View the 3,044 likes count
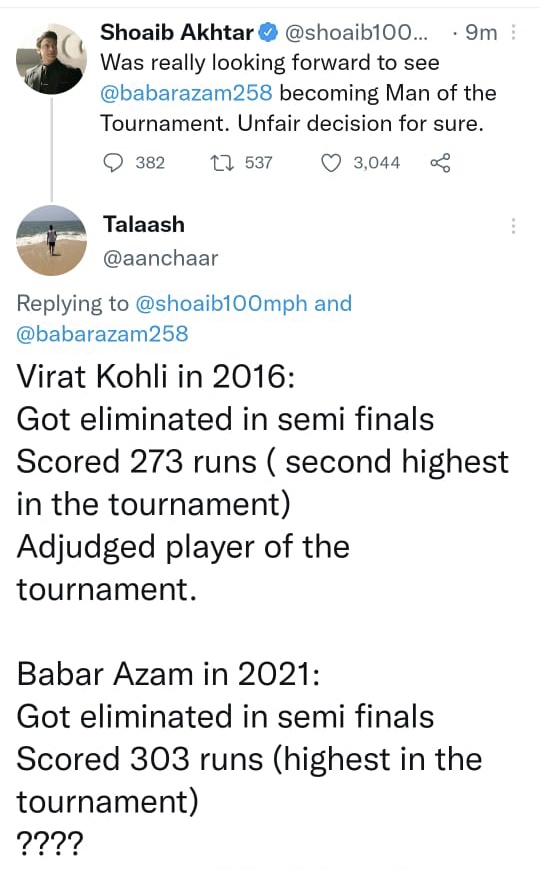 coord(377,163)
